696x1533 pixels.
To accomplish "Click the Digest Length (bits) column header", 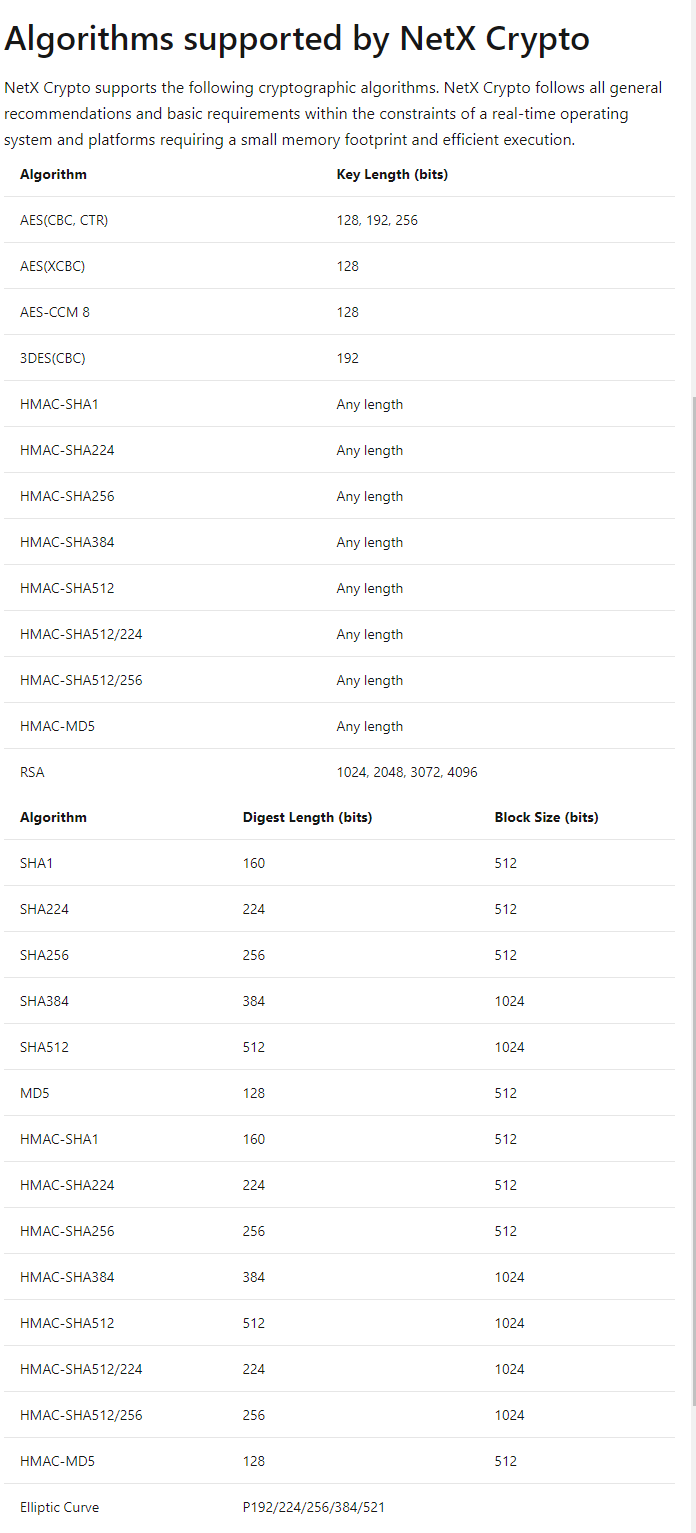I will tap(307, 817).
